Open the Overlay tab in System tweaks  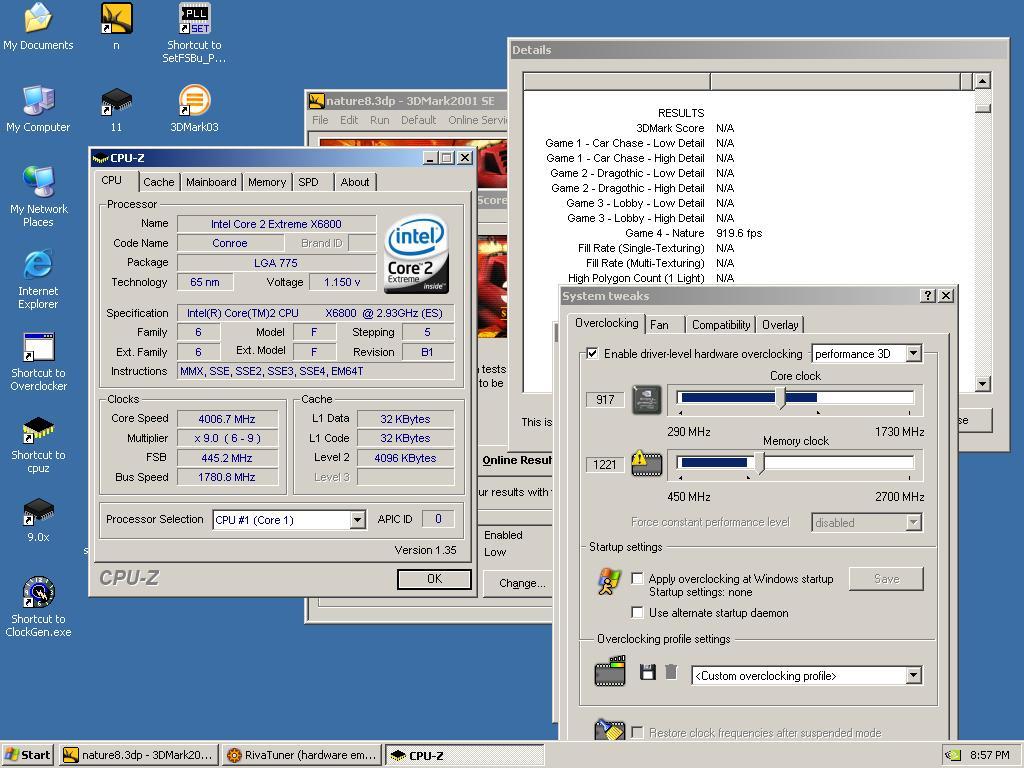[x=780, y=325]
